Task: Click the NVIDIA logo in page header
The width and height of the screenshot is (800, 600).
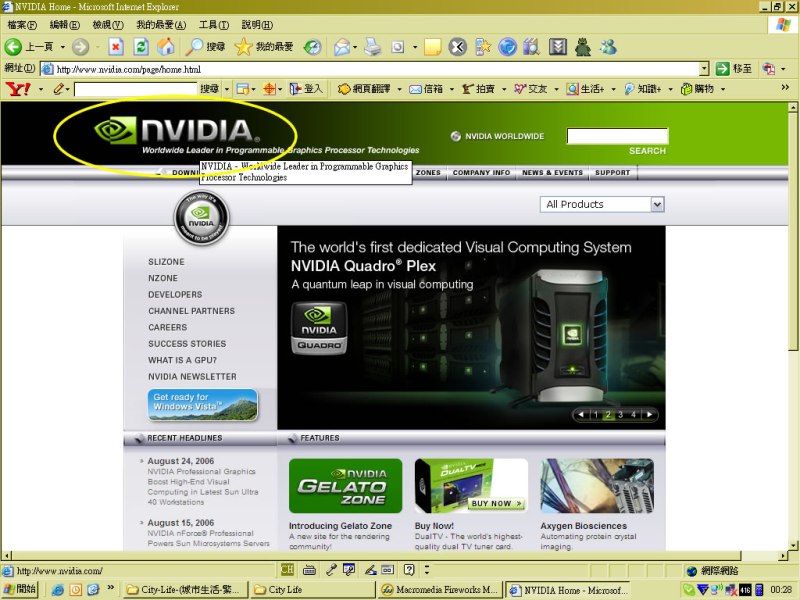Action: tap(177, 131)
